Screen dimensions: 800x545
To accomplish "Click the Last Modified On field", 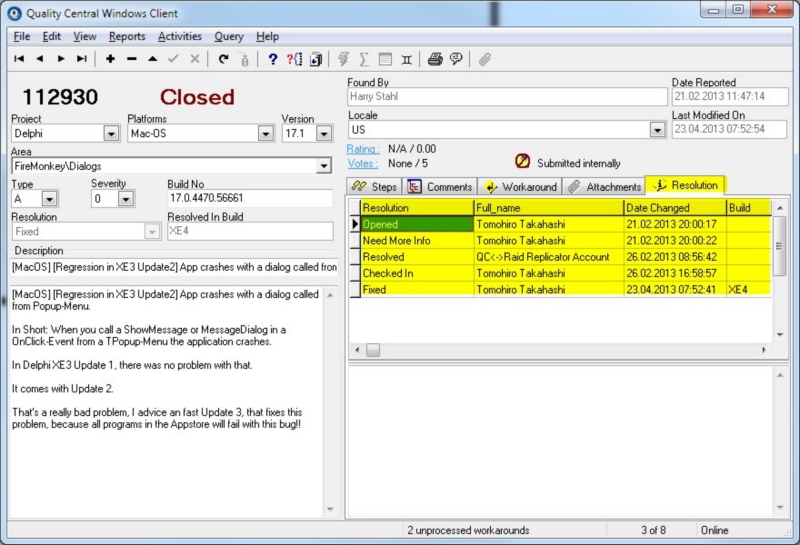I will [730, 129].
